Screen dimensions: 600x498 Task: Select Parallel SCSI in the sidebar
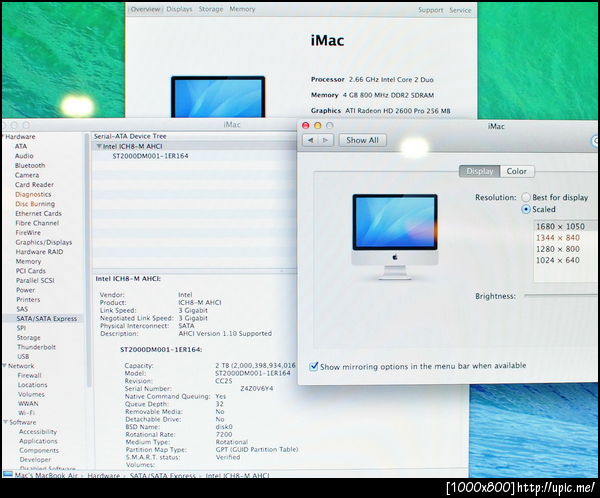pyautogui.click(x=35, y=280)
